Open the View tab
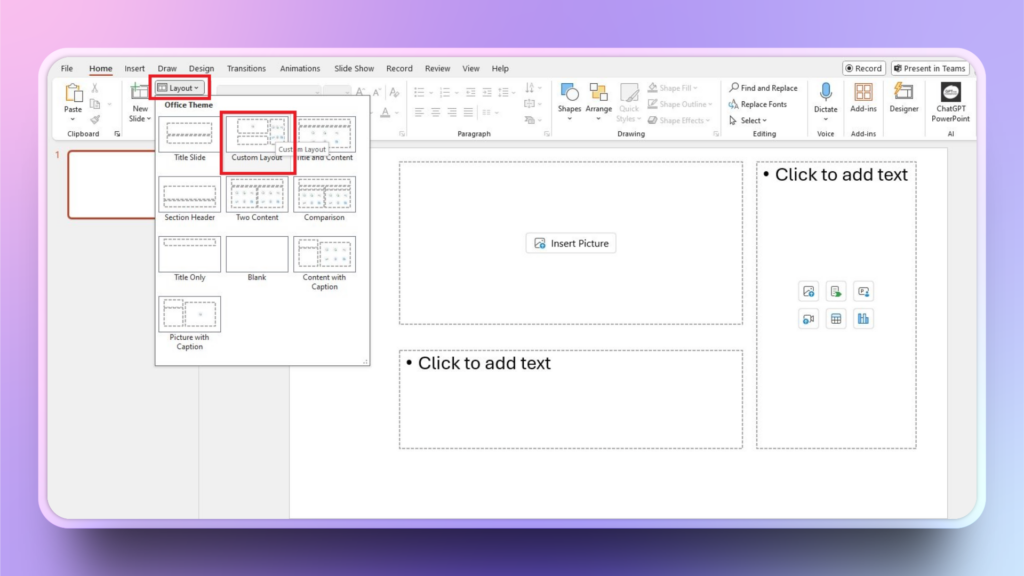Screen dimensions: 1024x576 [470, 68]
